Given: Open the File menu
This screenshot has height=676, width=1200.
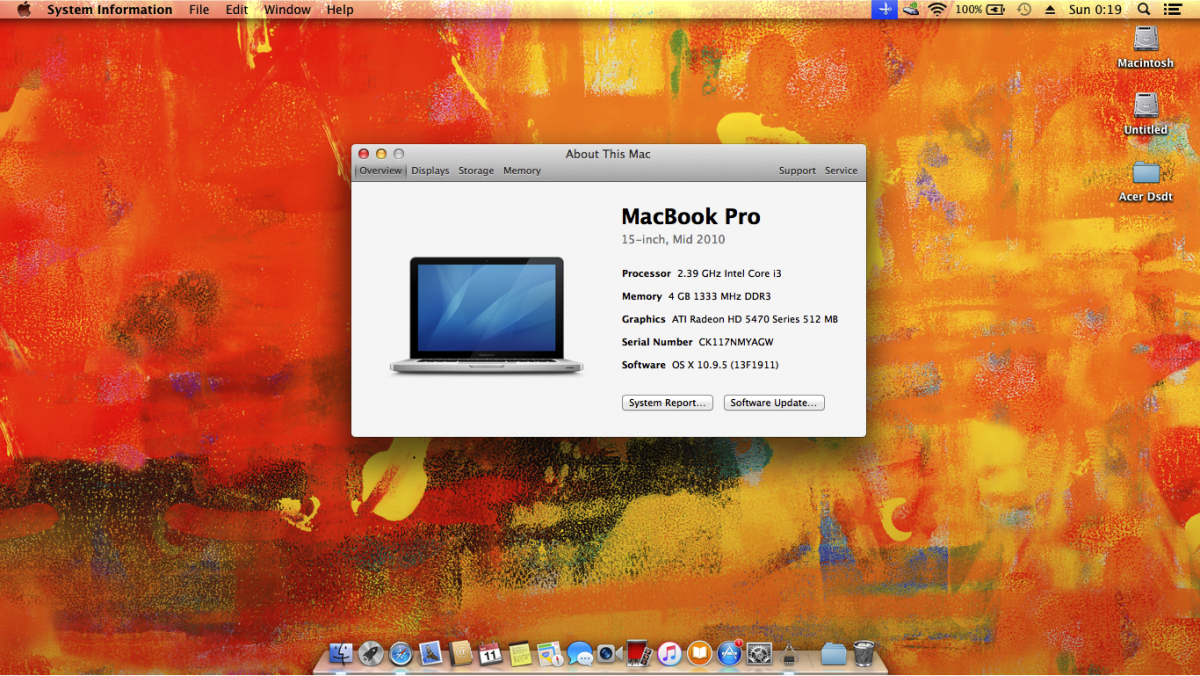Looking at the screenshot, I should 199,9.
